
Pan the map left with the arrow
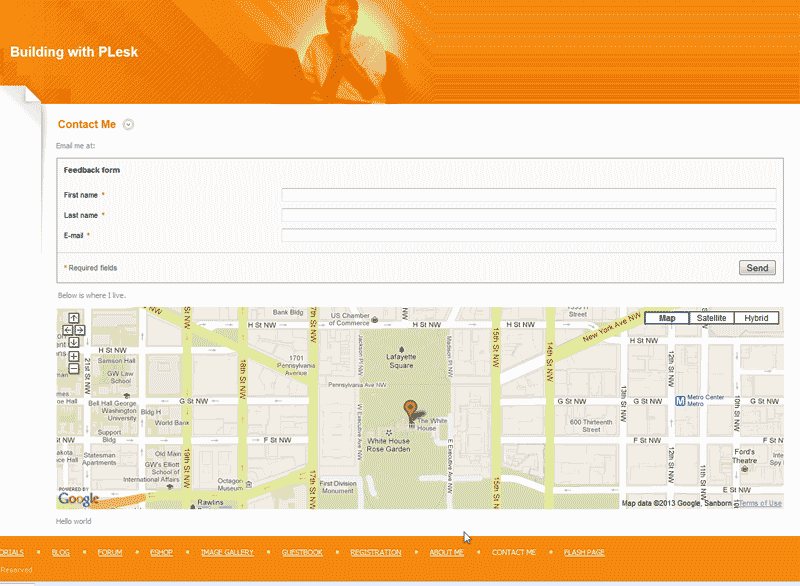(66, 330)
